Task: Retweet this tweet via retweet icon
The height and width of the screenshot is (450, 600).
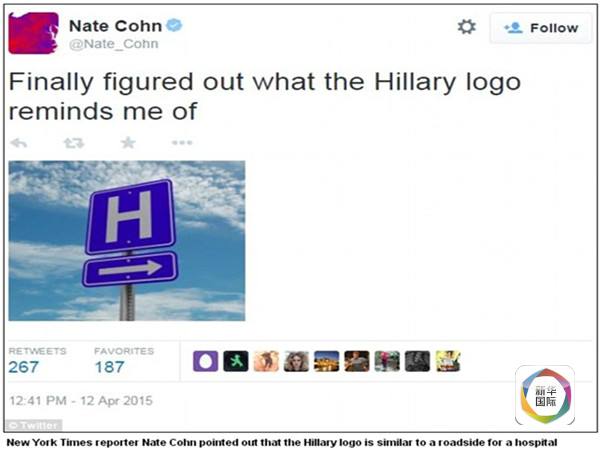Action: 73,143
